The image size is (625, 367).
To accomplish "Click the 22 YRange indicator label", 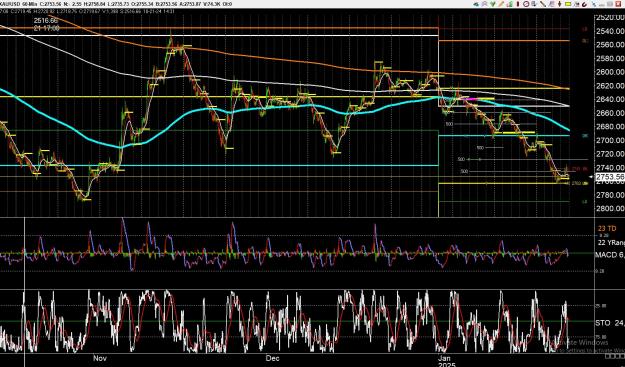I will point(611,242).
